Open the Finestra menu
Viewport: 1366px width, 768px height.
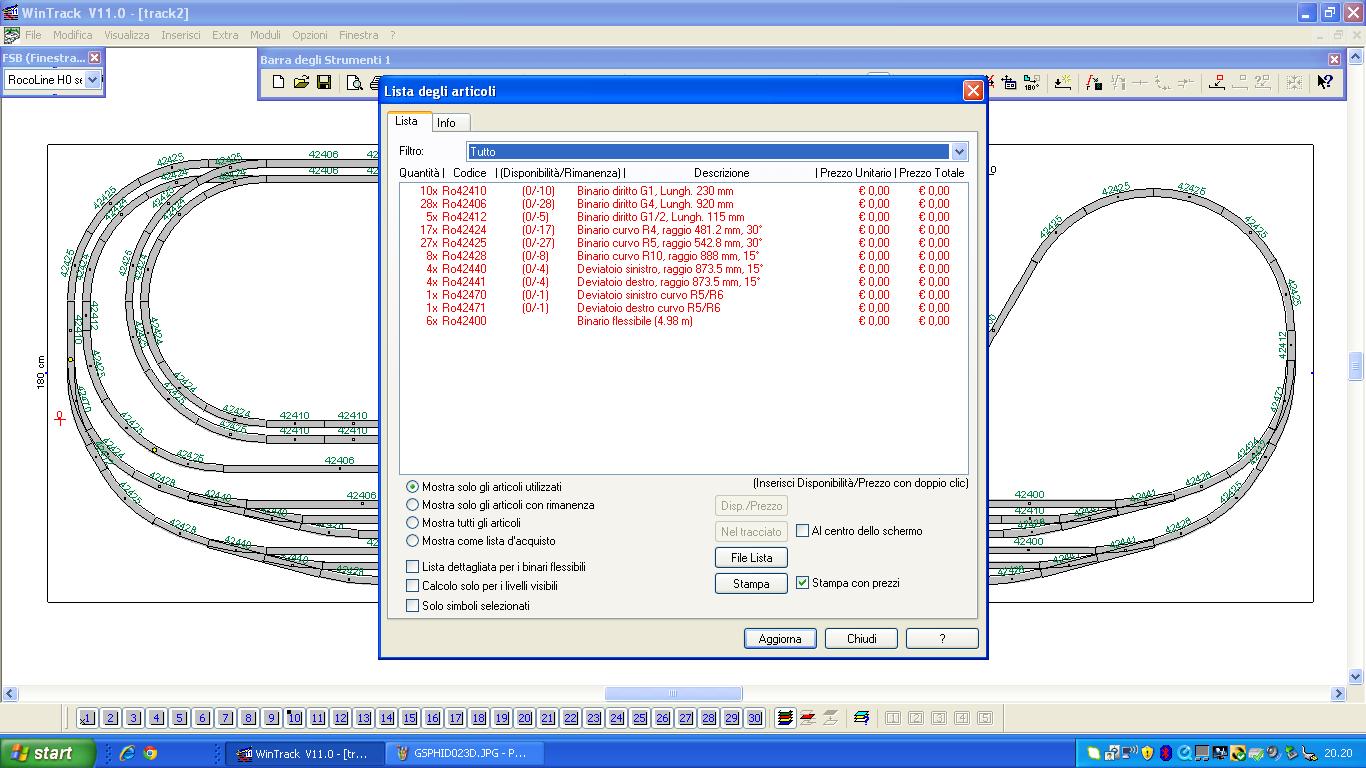click(358, 35)
